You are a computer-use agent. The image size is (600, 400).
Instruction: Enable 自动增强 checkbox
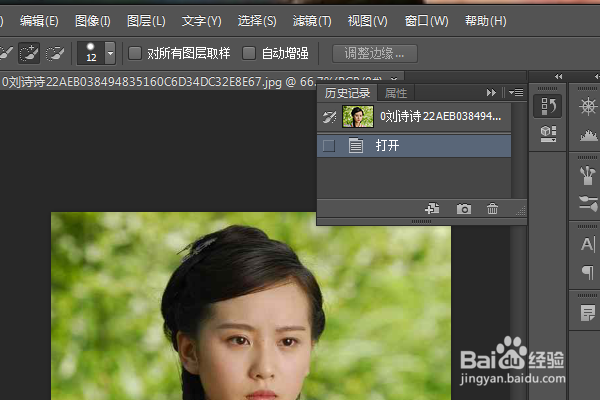pyautogui.click(x=249, y=53)
